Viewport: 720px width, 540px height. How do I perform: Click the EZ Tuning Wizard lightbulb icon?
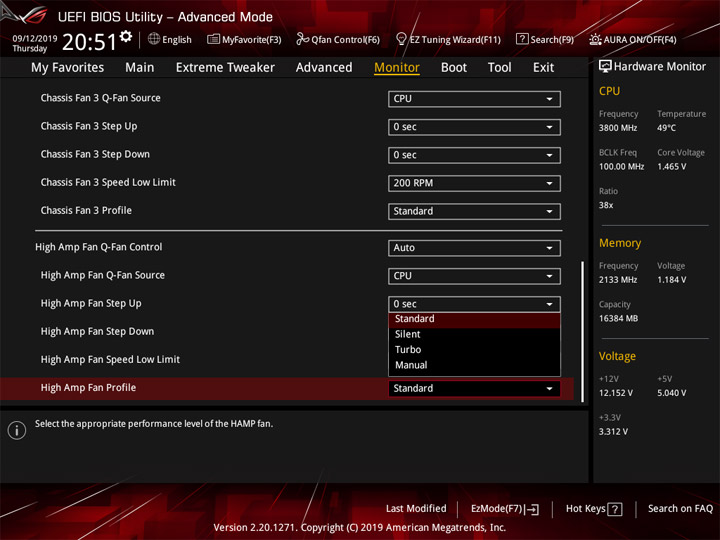[x=401, y=39]
